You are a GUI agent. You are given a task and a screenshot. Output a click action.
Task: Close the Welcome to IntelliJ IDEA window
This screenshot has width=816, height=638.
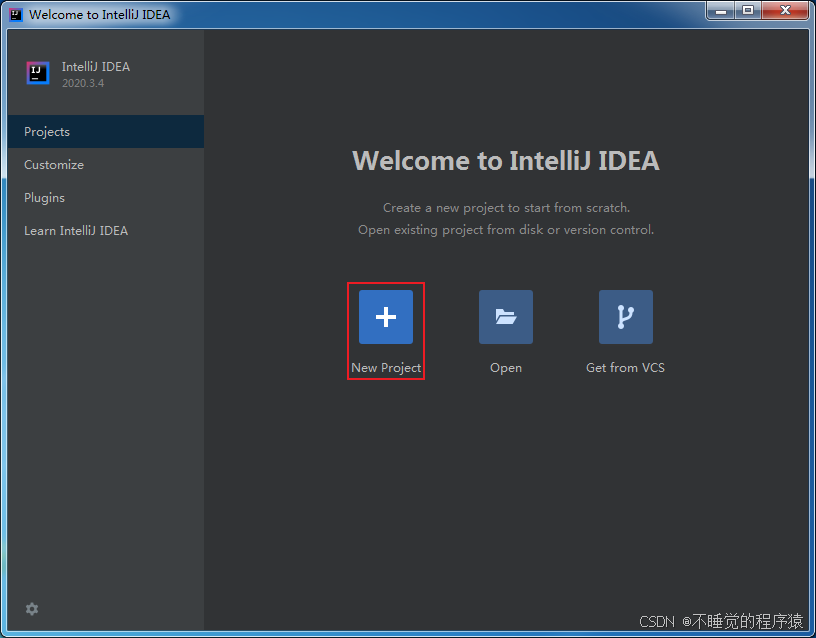coord(785,10)
